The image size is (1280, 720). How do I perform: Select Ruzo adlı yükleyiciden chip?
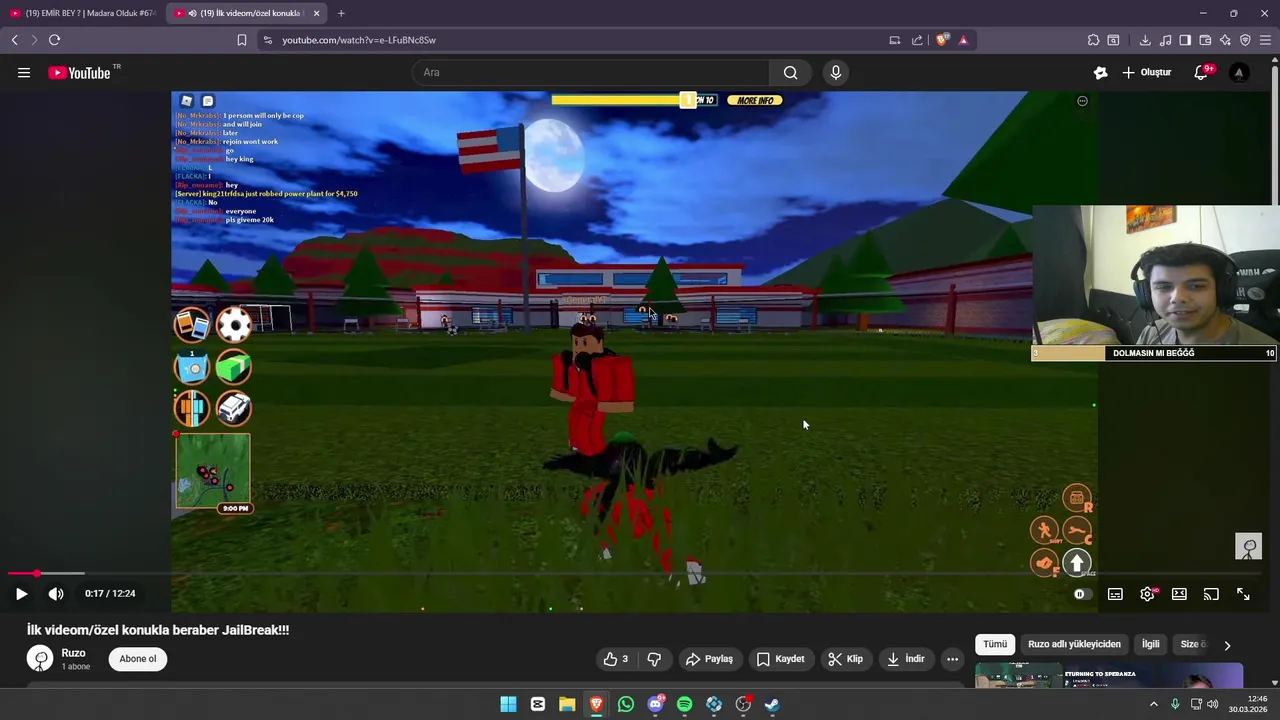(x=1074, y=644)
